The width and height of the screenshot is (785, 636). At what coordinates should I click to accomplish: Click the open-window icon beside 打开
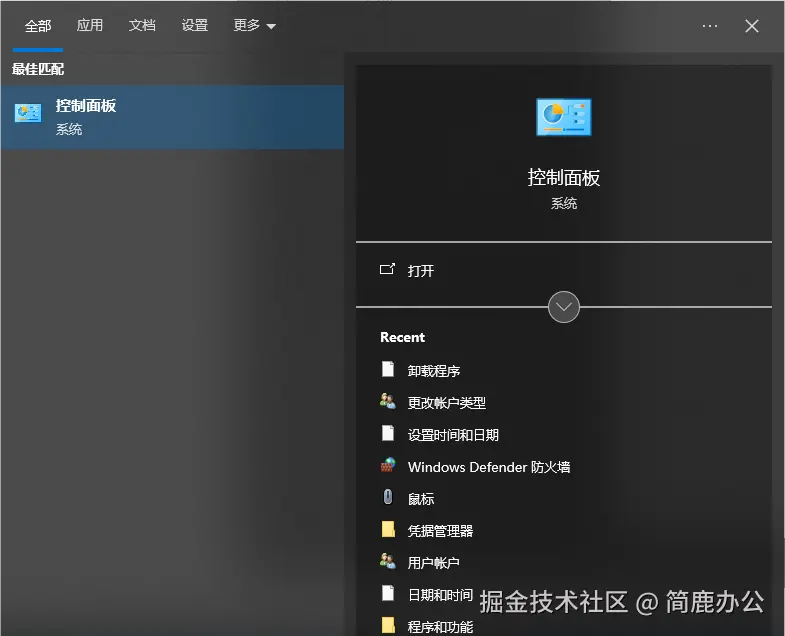tap(387, 269)
